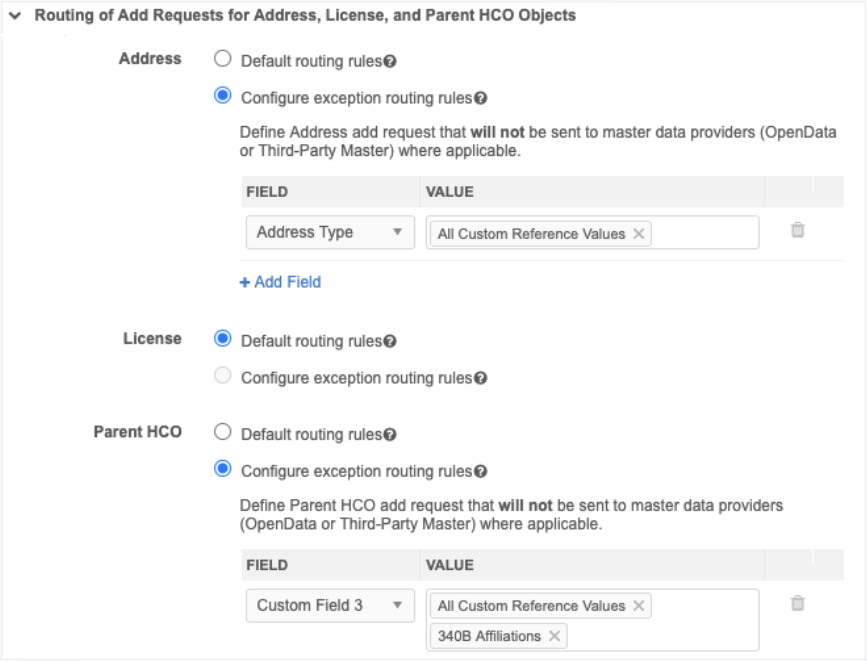
Task: Remove the 340B Affiliations value tag
Action: (554, 636)
